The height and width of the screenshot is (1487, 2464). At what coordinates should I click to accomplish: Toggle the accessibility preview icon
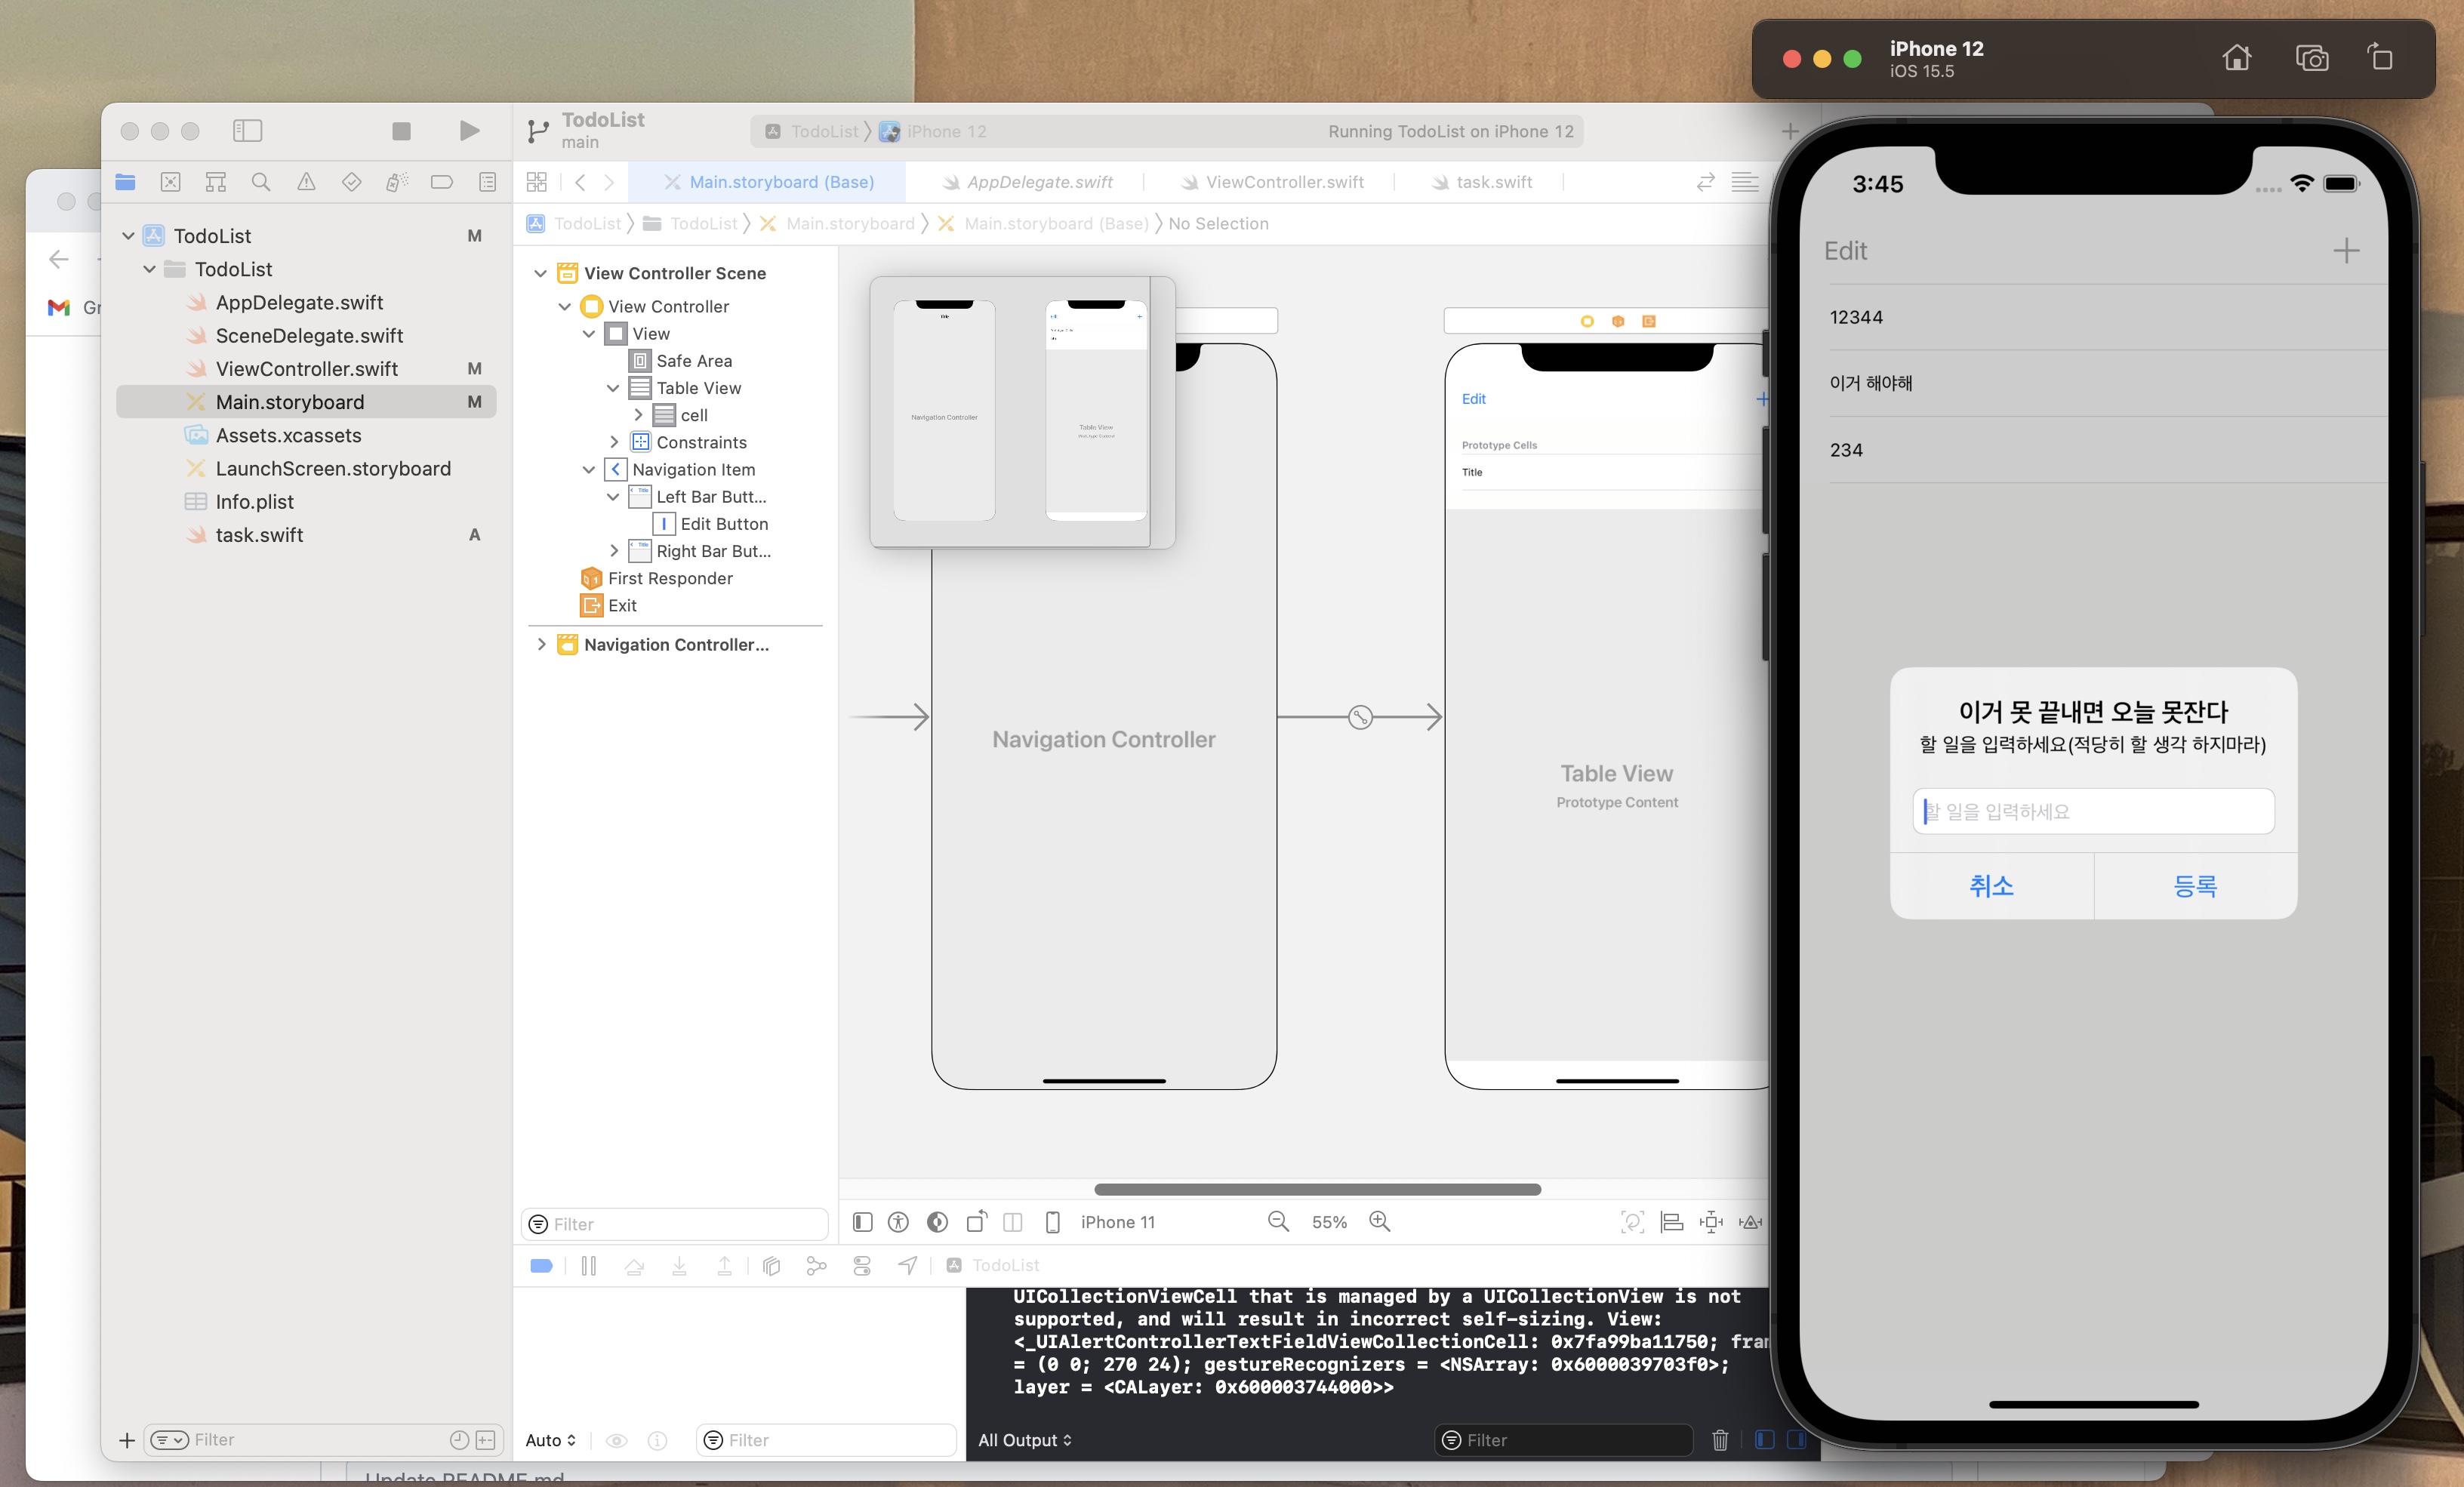[x=897, y=1222]
